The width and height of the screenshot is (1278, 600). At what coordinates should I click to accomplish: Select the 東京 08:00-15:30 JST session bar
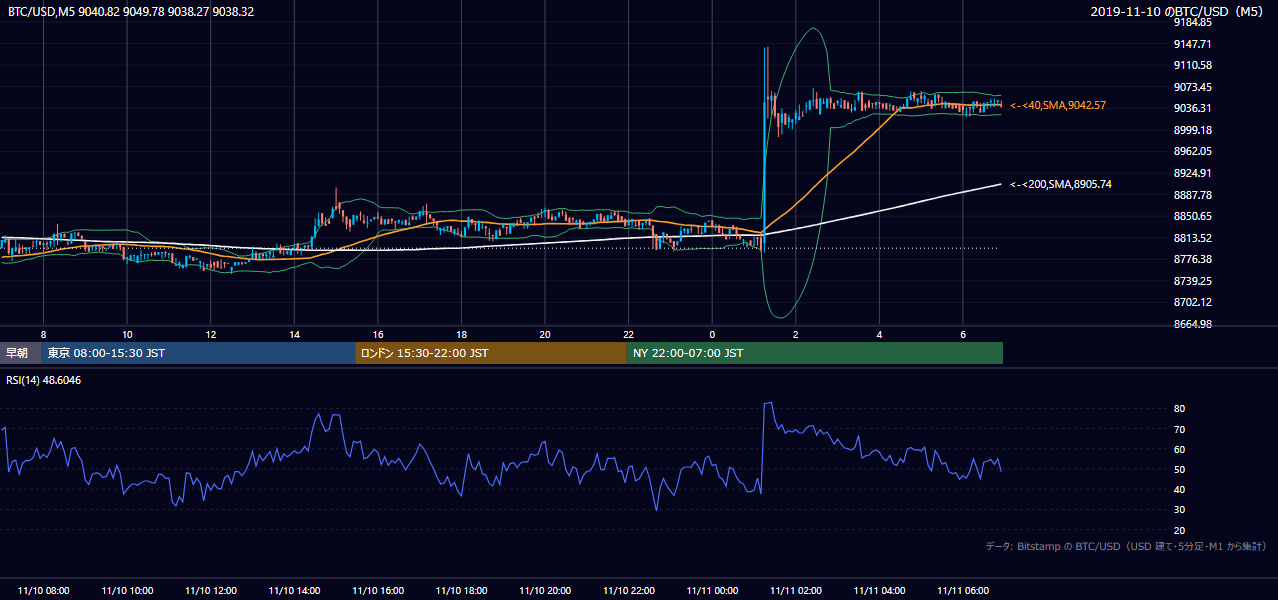pyautogui.click(x=198, y=353)
